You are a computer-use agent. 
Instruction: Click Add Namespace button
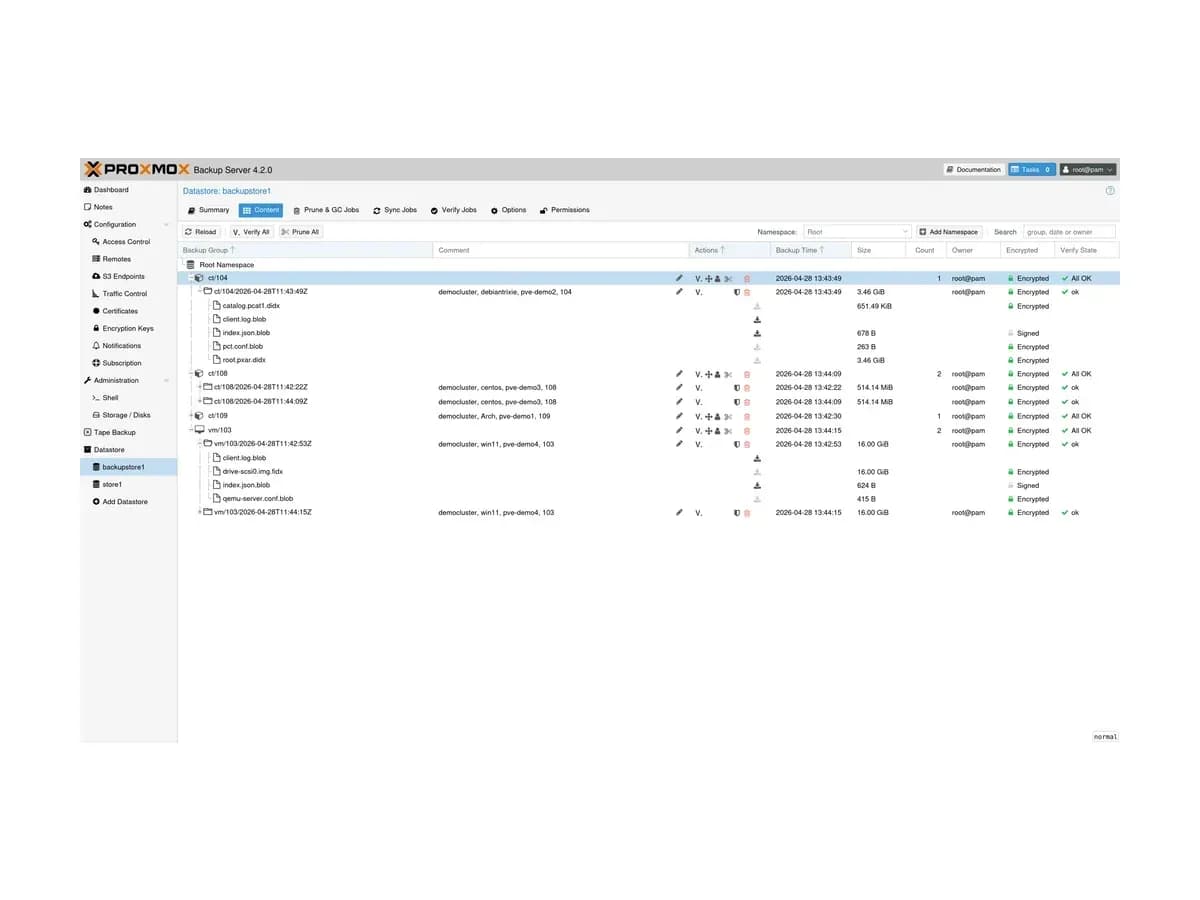tap(949, 232)
